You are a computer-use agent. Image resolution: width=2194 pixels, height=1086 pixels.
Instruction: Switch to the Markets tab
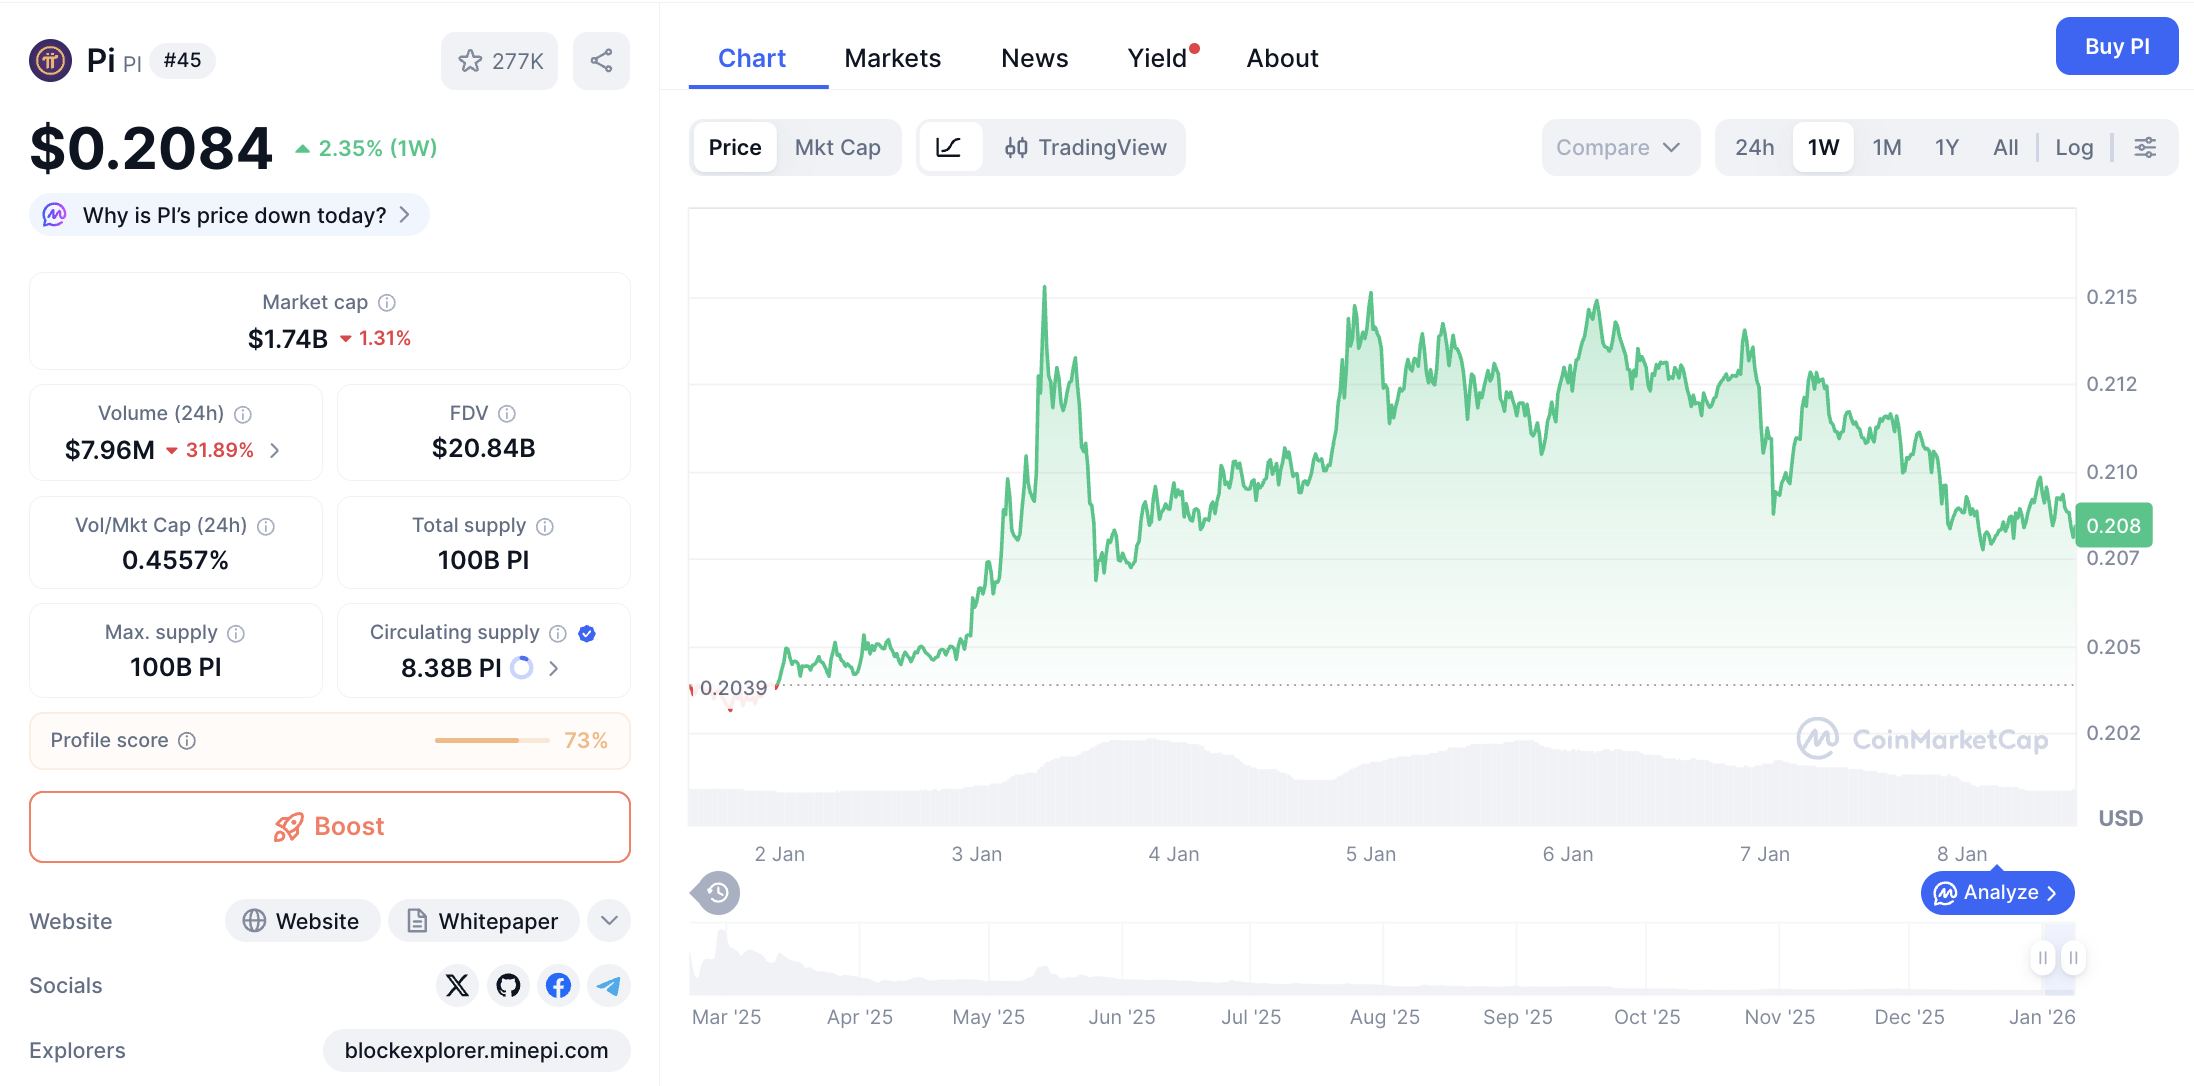click(892, 58)
